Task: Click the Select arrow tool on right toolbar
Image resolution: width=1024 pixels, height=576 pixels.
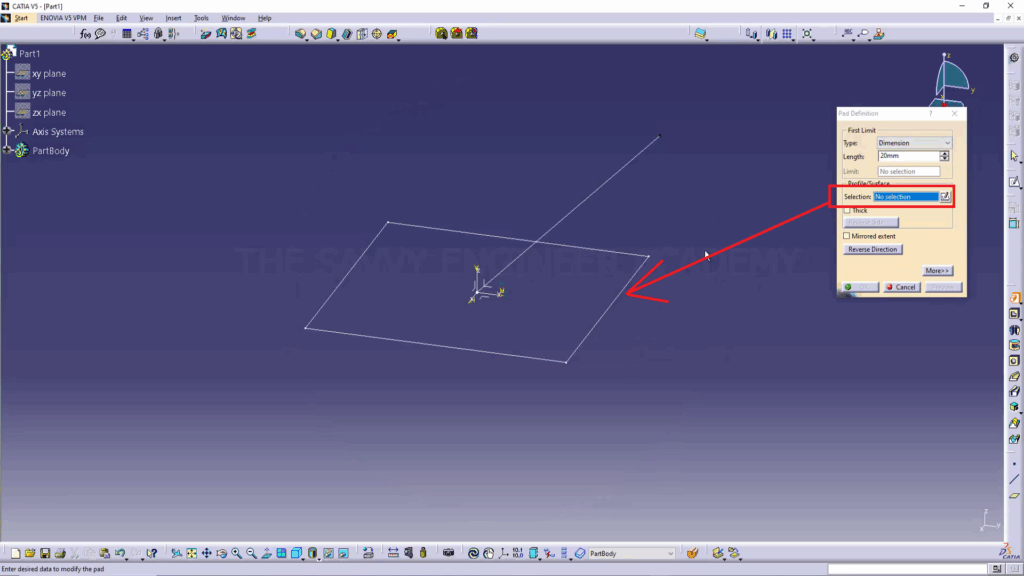Action: (1014, 156)
